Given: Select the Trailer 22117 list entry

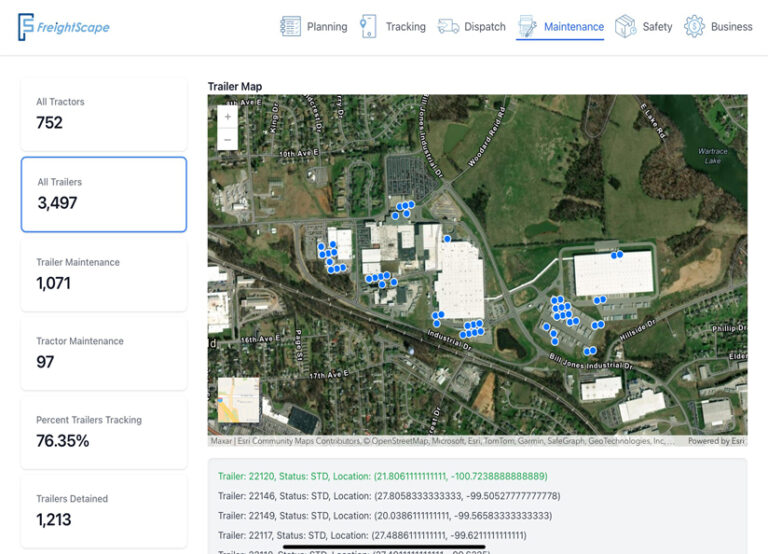Looking at the screenshot, I should [372, 535].
